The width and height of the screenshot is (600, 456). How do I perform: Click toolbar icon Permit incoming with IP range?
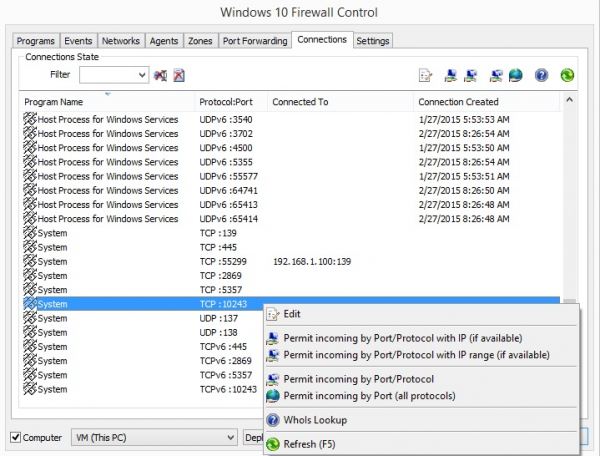471,75
